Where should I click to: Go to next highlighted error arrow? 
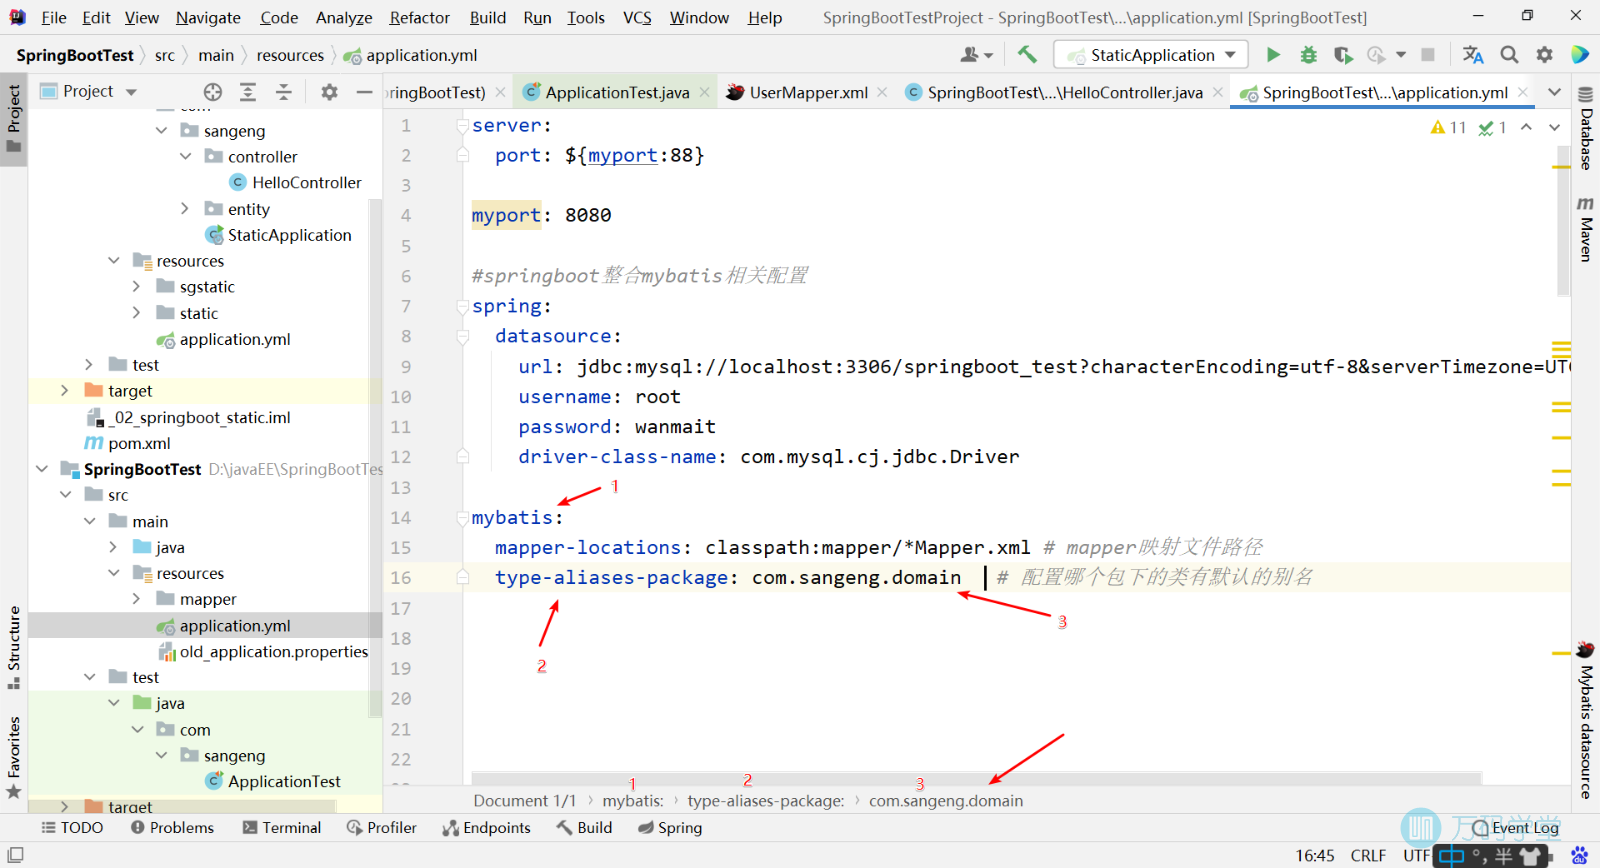click(x=1554, y=127)
